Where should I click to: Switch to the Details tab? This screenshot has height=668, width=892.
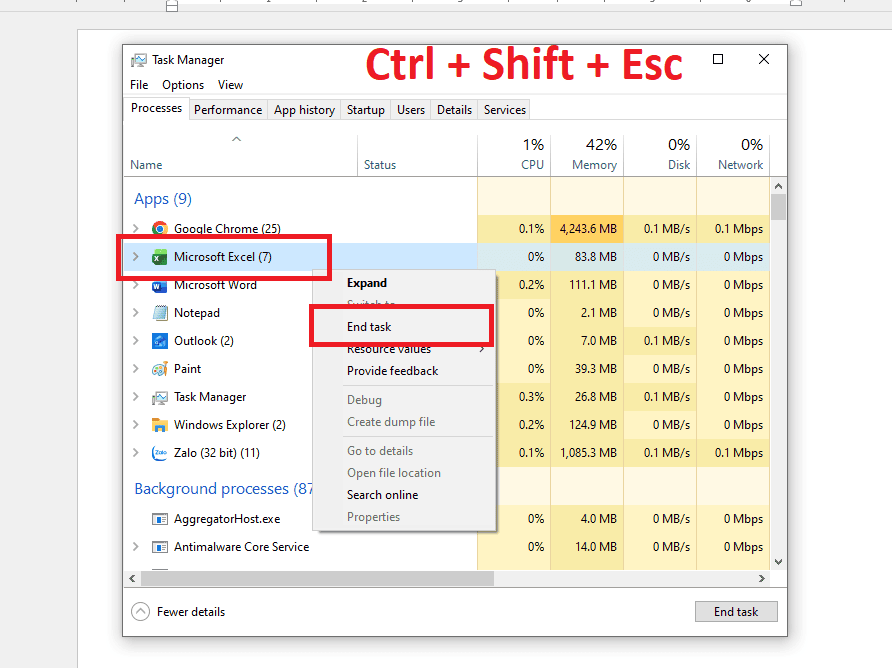pyautogui.click(x=454, y=110)
